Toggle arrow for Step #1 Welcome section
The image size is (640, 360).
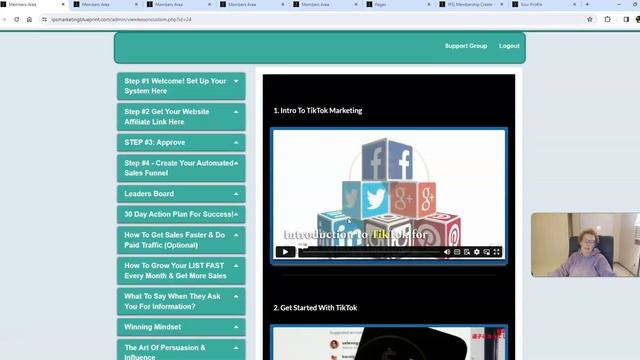(236, 81)
